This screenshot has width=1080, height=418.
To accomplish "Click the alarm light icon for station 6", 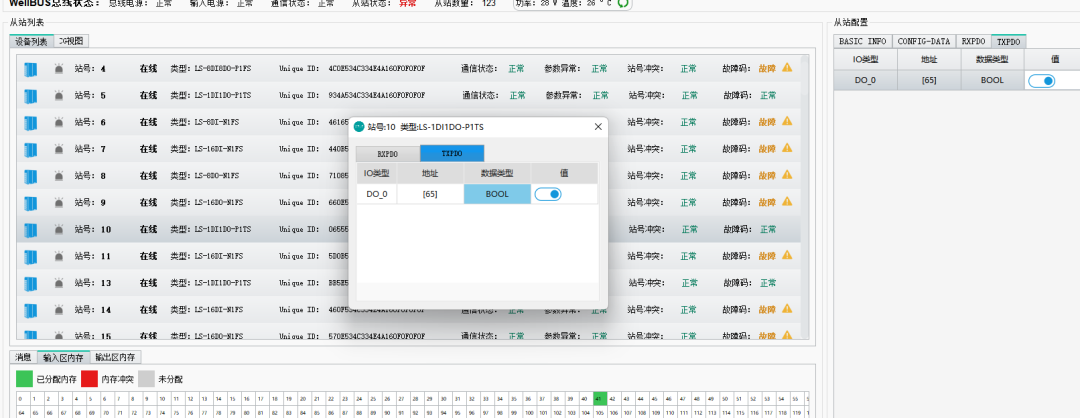I will [59, 123].
